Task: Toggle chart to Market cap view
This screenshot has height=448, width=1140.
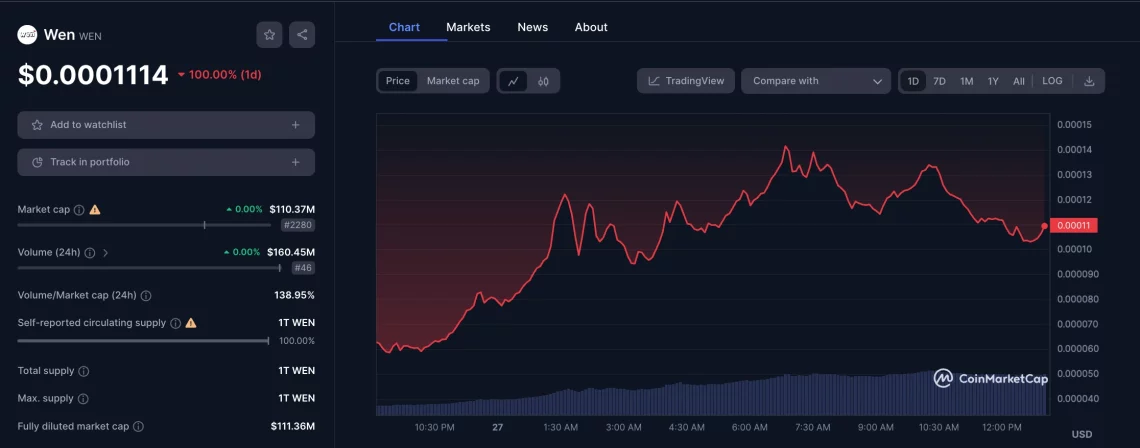Action: tap(453, 81)
